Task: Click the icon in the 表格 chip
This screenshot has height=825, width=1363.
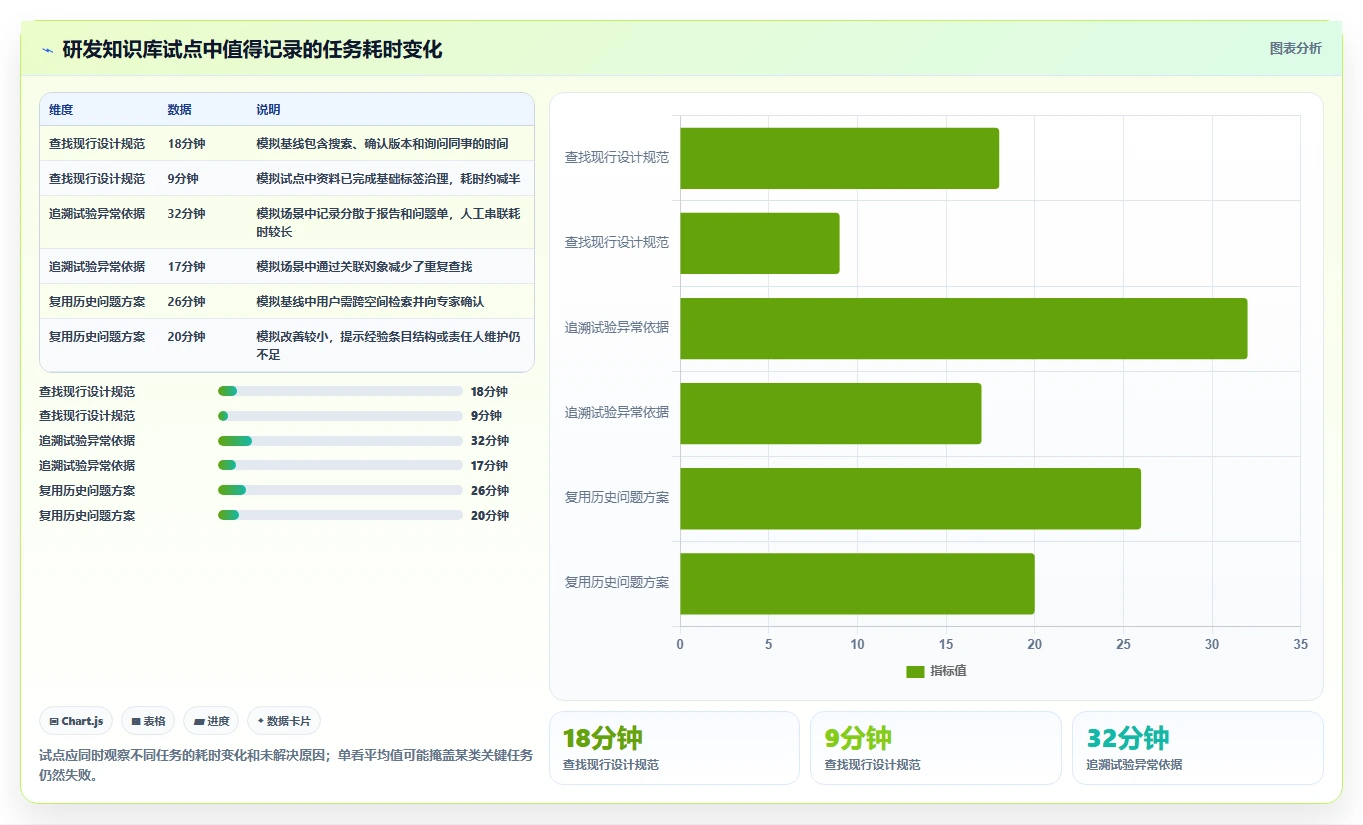Action: point(136,721)
